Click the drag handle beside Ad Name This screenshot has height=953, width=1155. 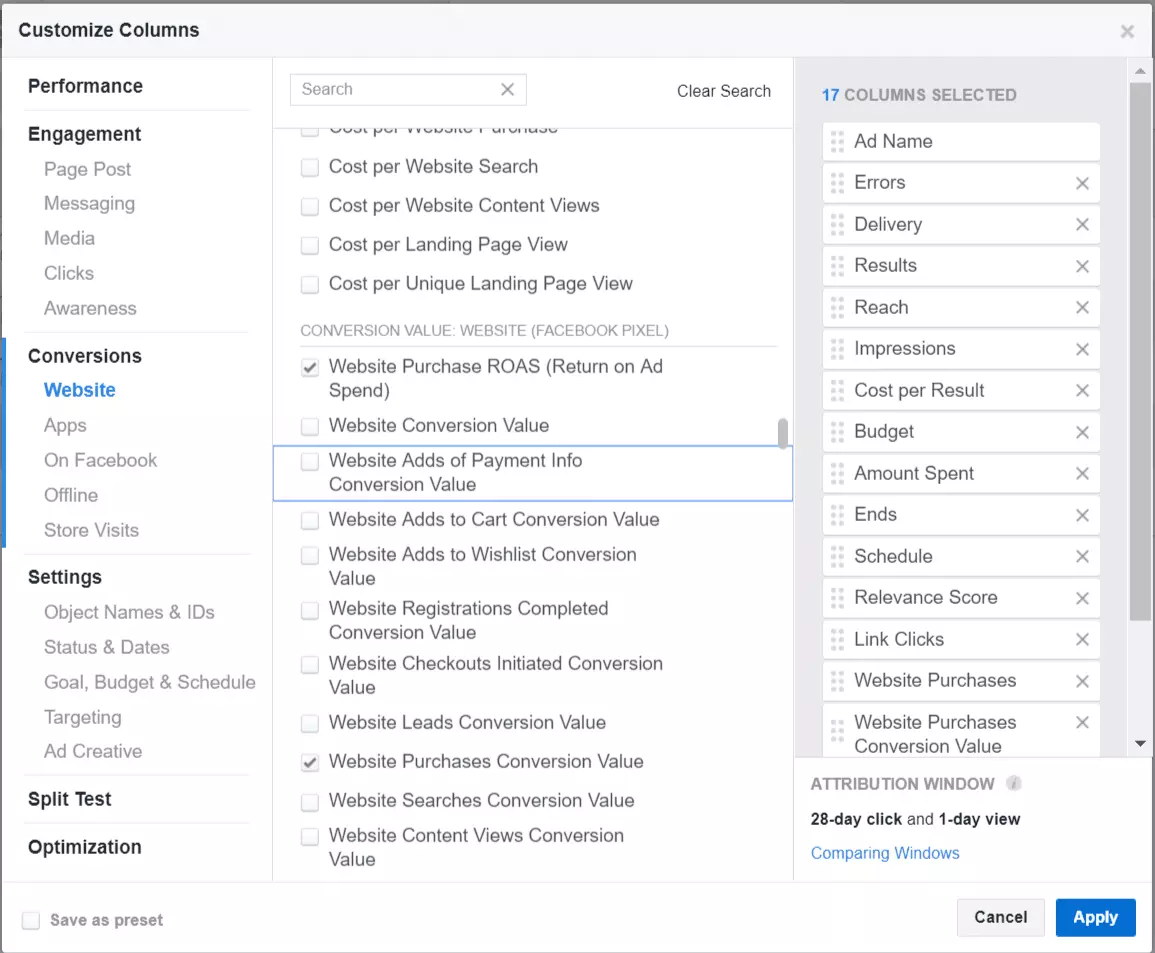click(838, 142)
